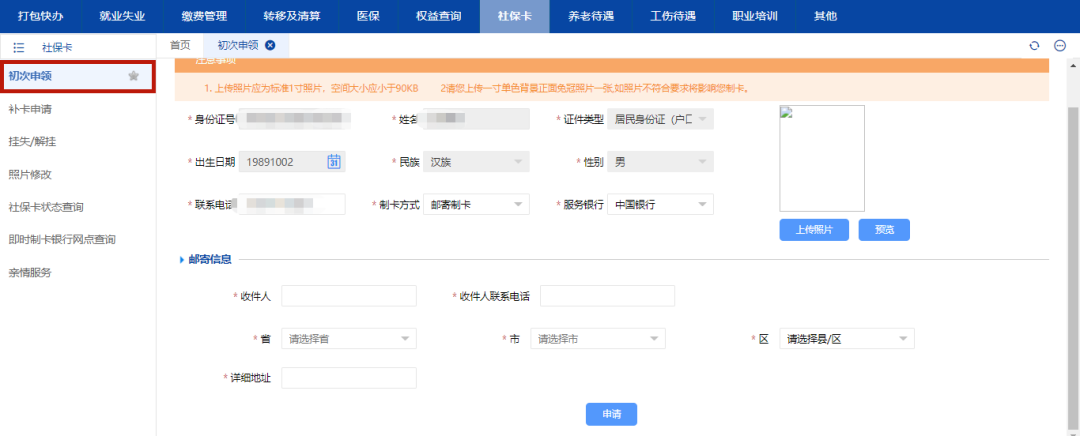Select 补卡申请 in the sidebar

pos(30,109)
